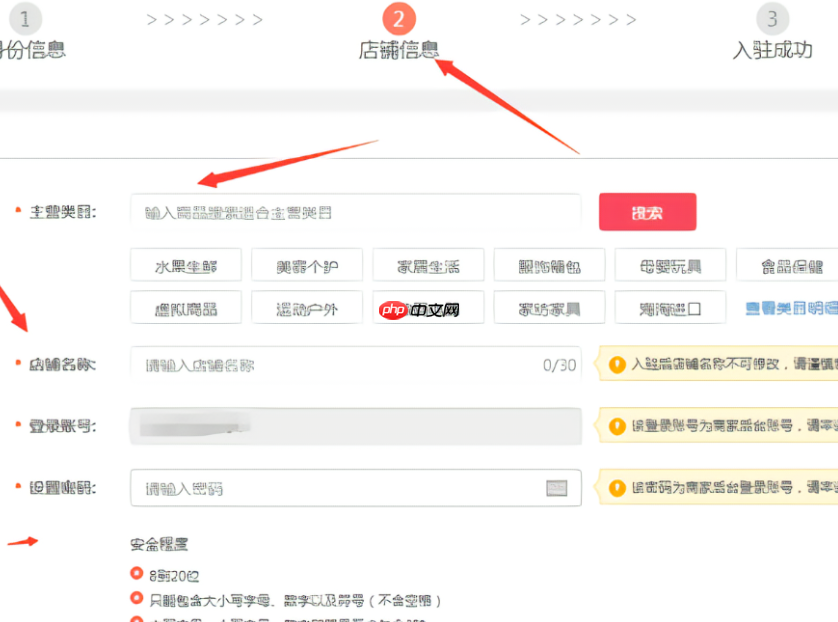The width and height of the screenshot is (838, 622).
Task: Click the red 搜索 search button
Action: point(648,212)
